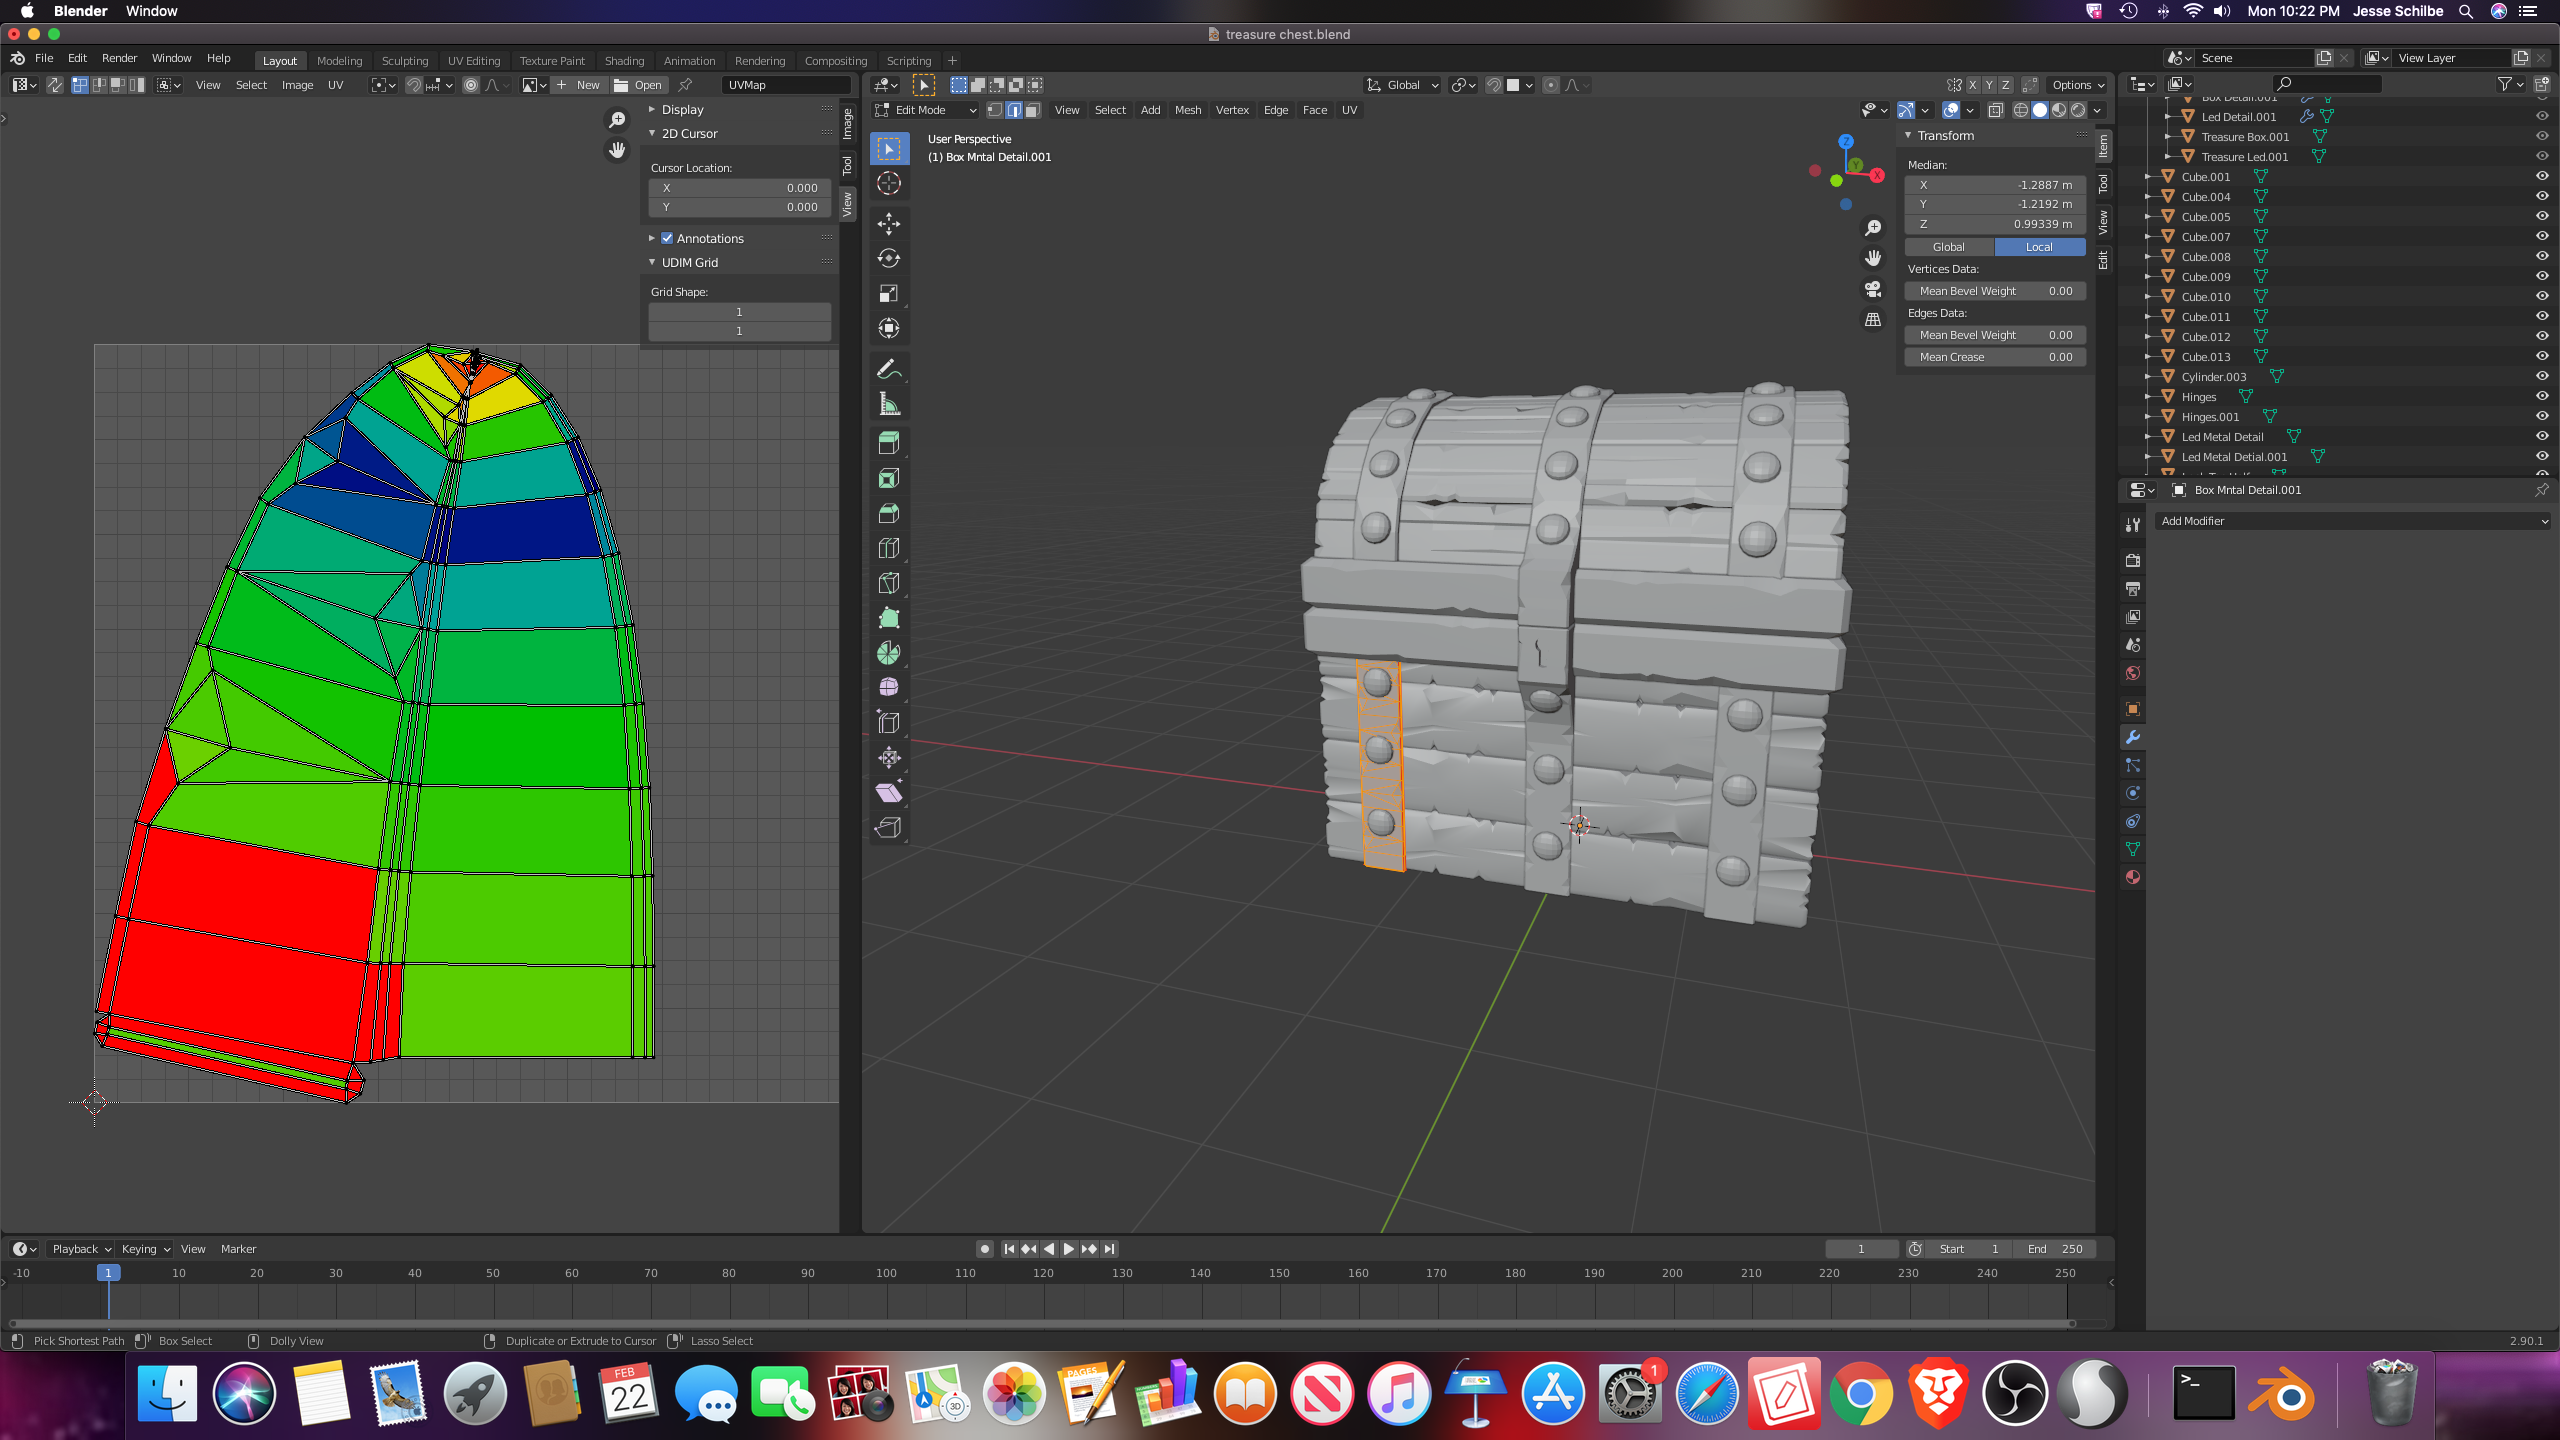2560x1440 pixels.
Task: Choose the Knife tool icon
Action: tap(888, 583)
